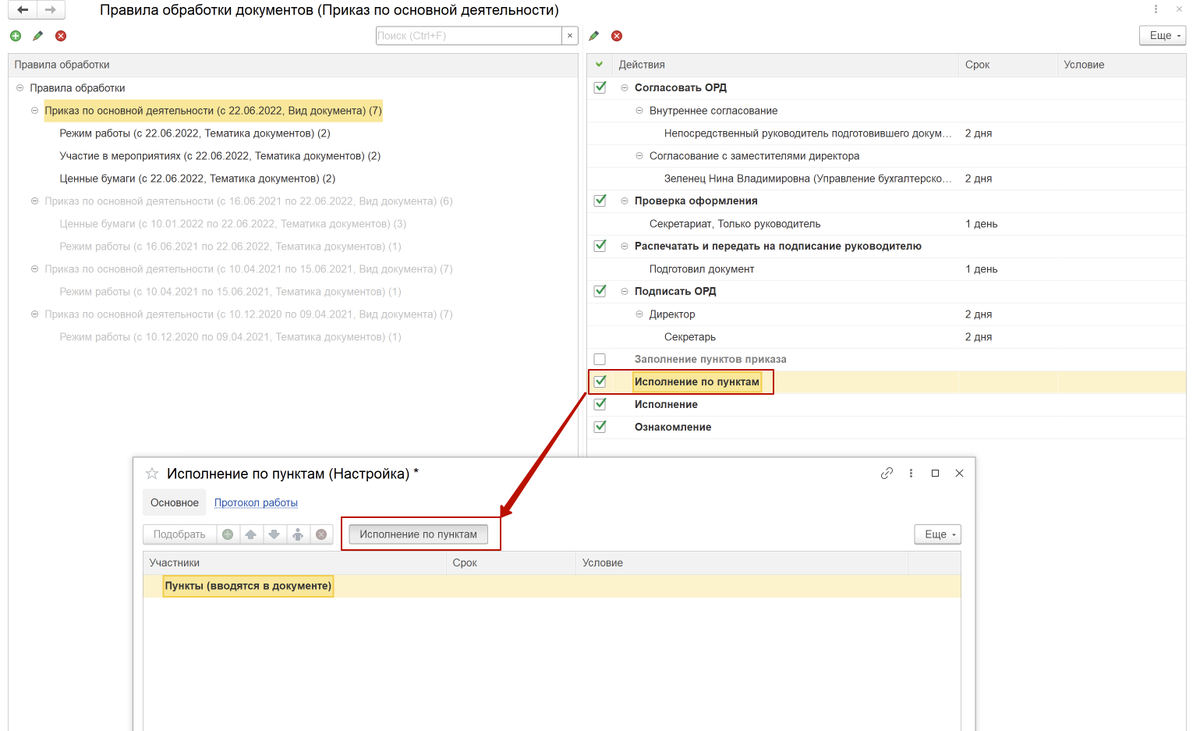Viewport: 1200px width, 731px height.
Task: Copy link using the dialog chain icon
Action: (886, 474)
